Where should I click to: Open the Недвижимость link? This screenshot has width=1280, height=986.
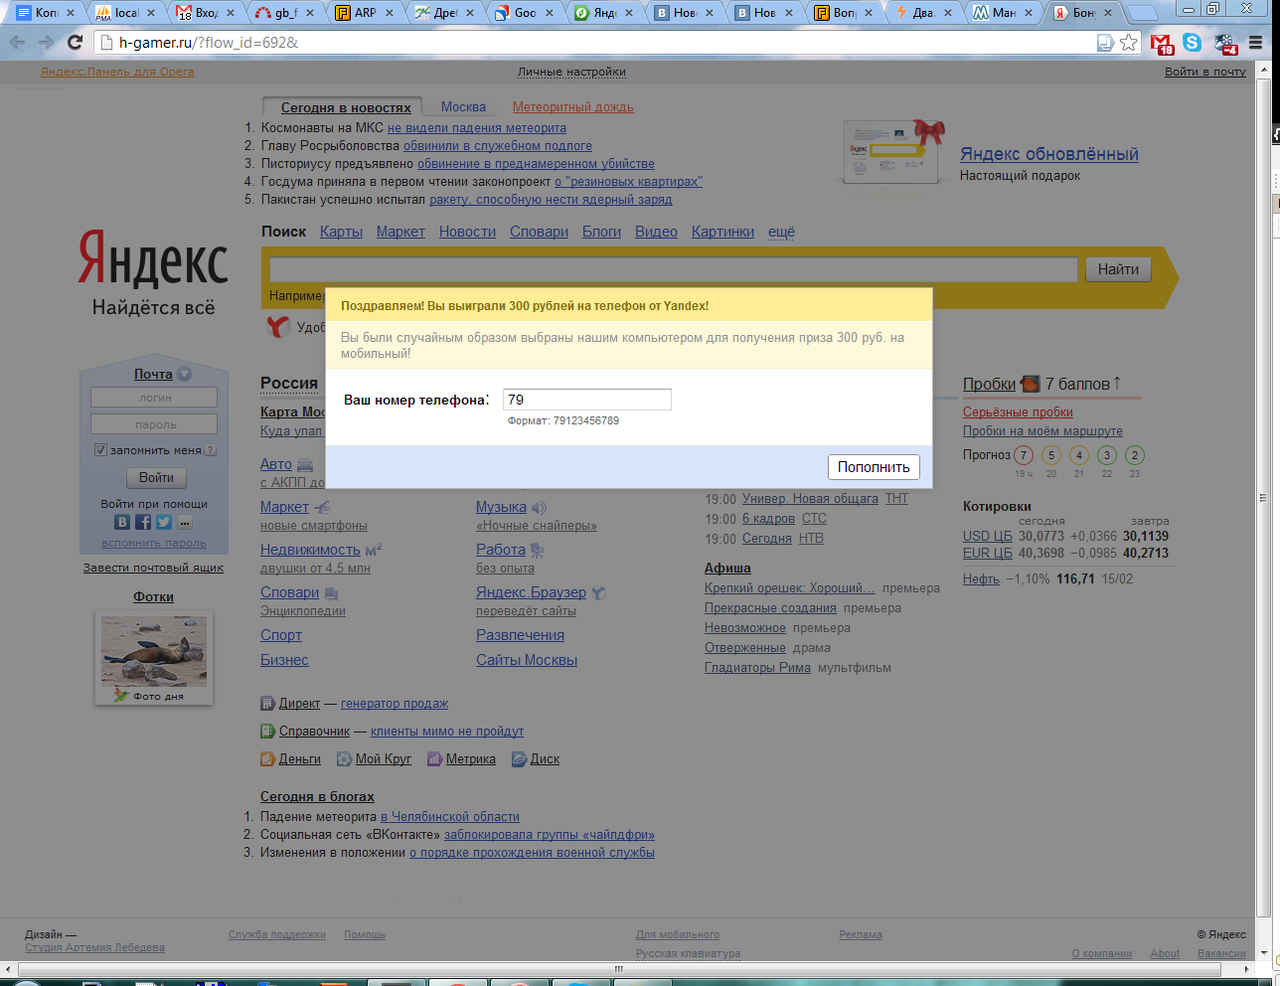pyautogui.click(x=310, y=550)
